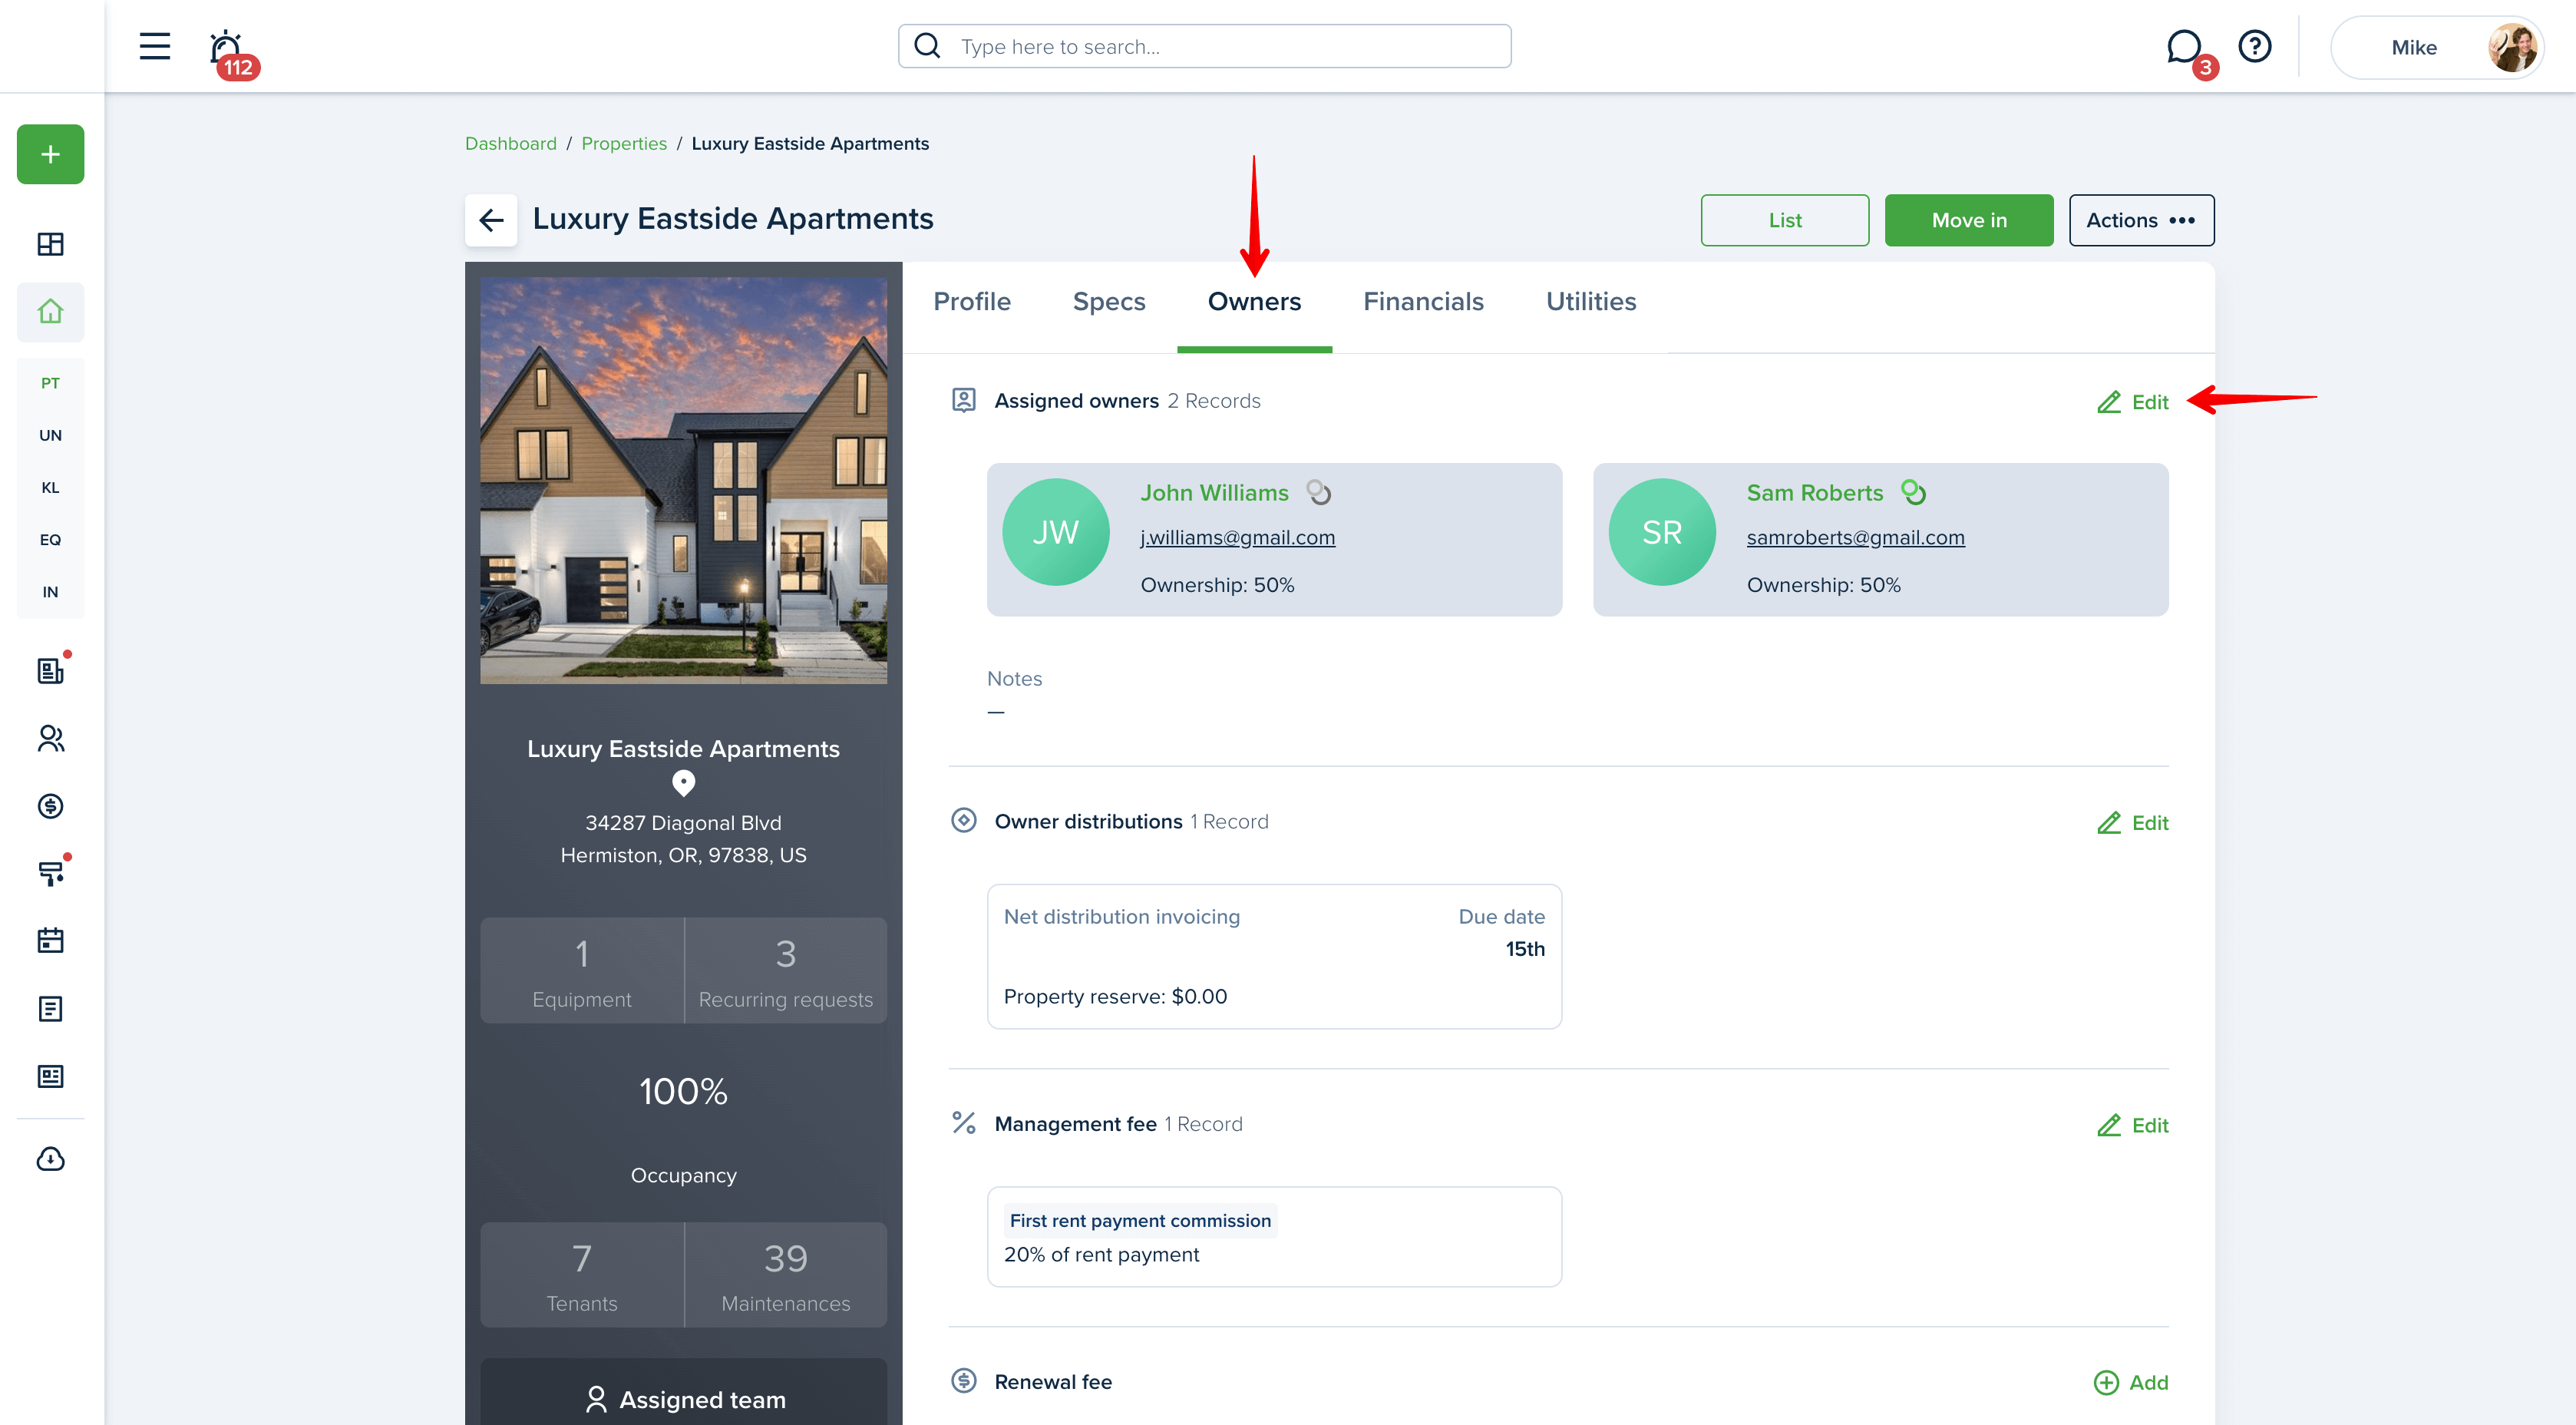Open the Actions dropdown menu
This screenshot has width=2576, height=1425.
2141,220
